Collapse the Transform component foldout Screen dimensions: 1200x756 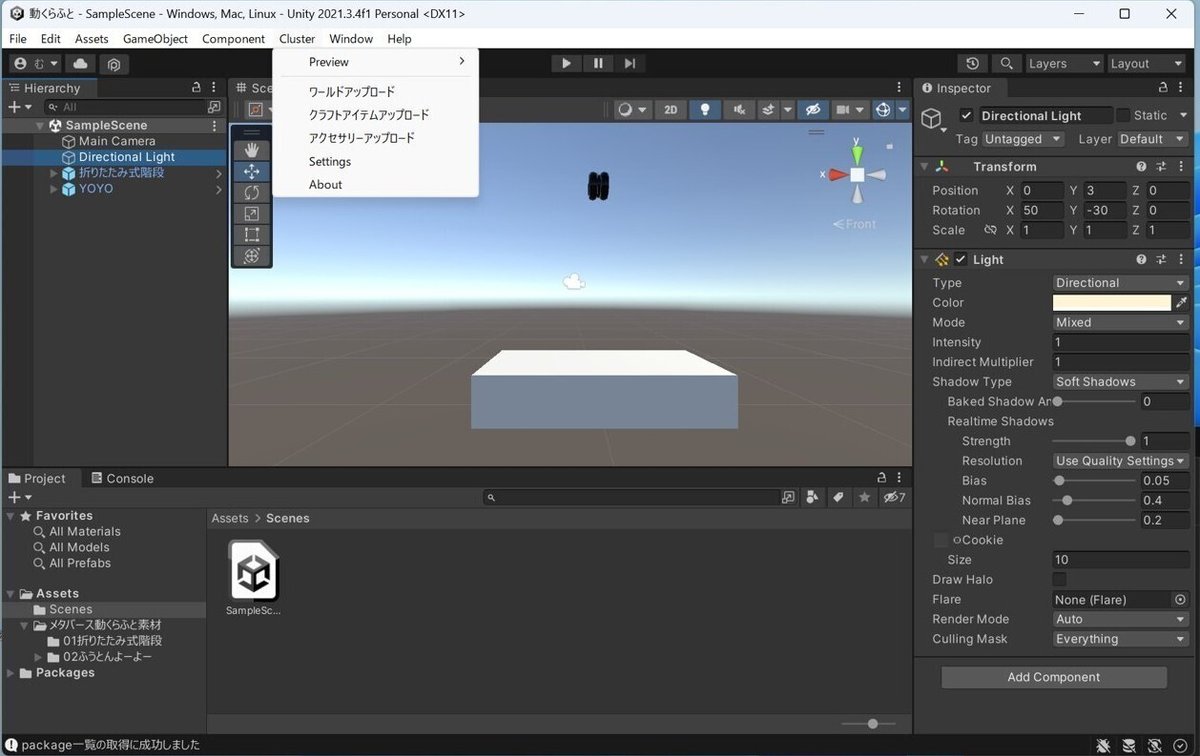coord(924,167)
